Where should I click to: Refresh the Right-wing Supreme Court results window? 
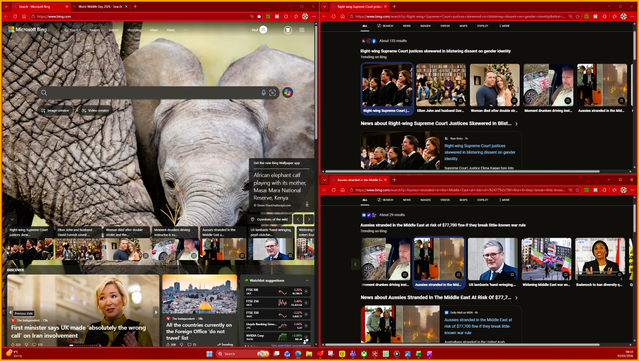point(334,16)
